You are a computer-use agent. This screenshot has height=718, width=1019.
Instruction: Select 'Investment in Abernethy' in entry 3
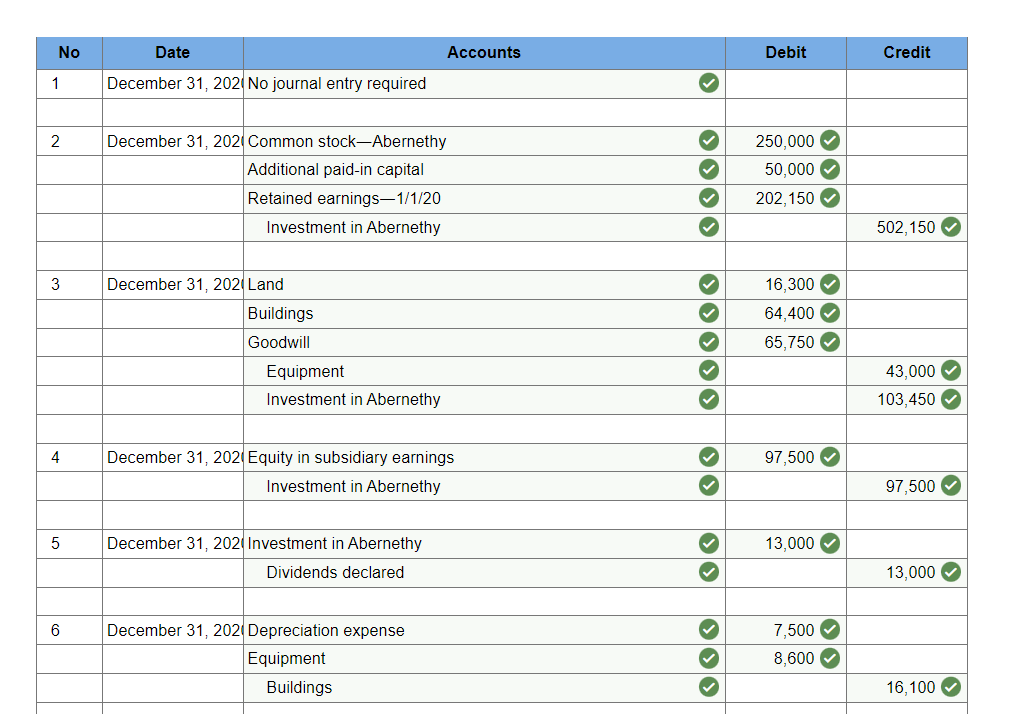[353, 400]
